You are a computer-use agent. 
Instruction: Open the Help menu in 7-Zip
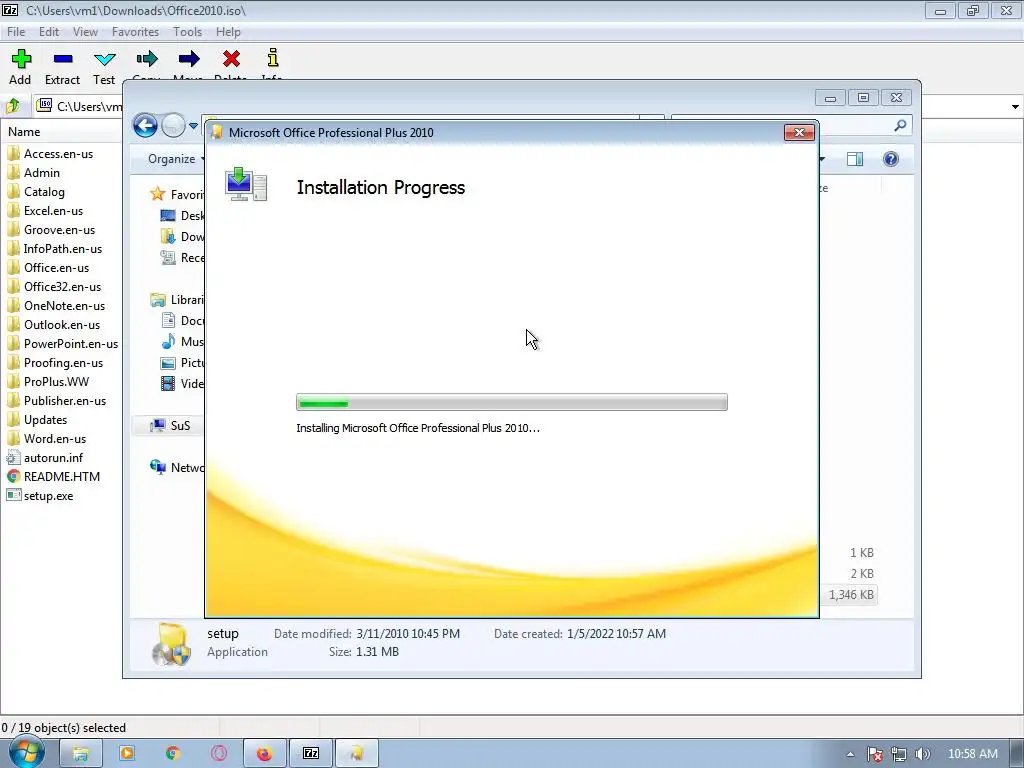(x=228, y=31)
